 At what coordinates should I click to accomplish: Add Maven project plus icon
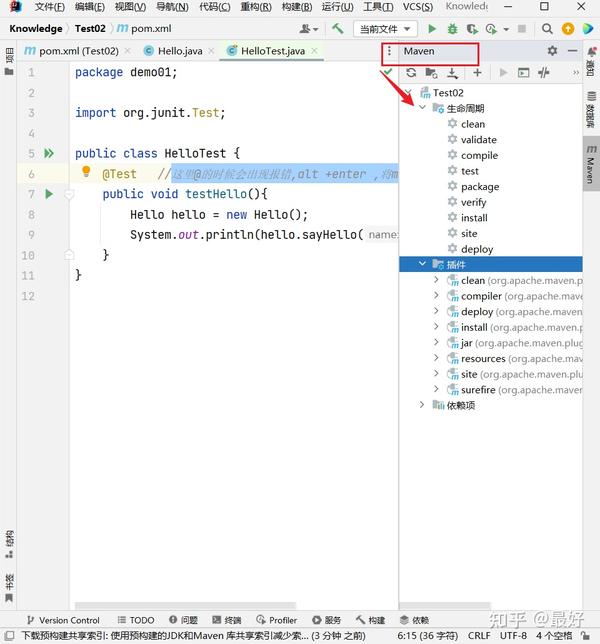[x=477, y=73]
